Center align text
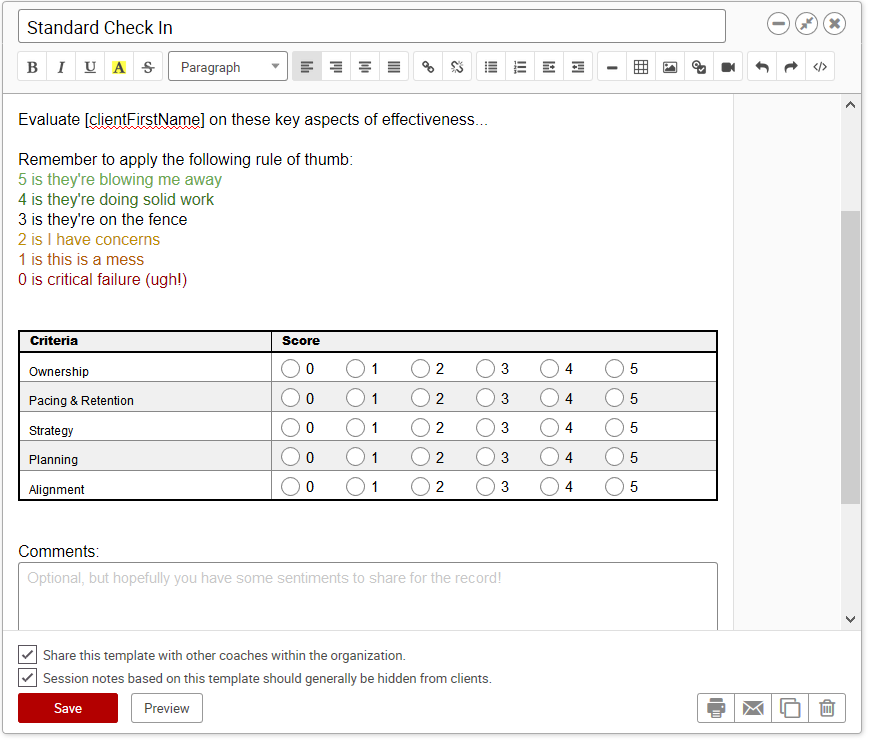The image size is (873, 744). (365, 67)
